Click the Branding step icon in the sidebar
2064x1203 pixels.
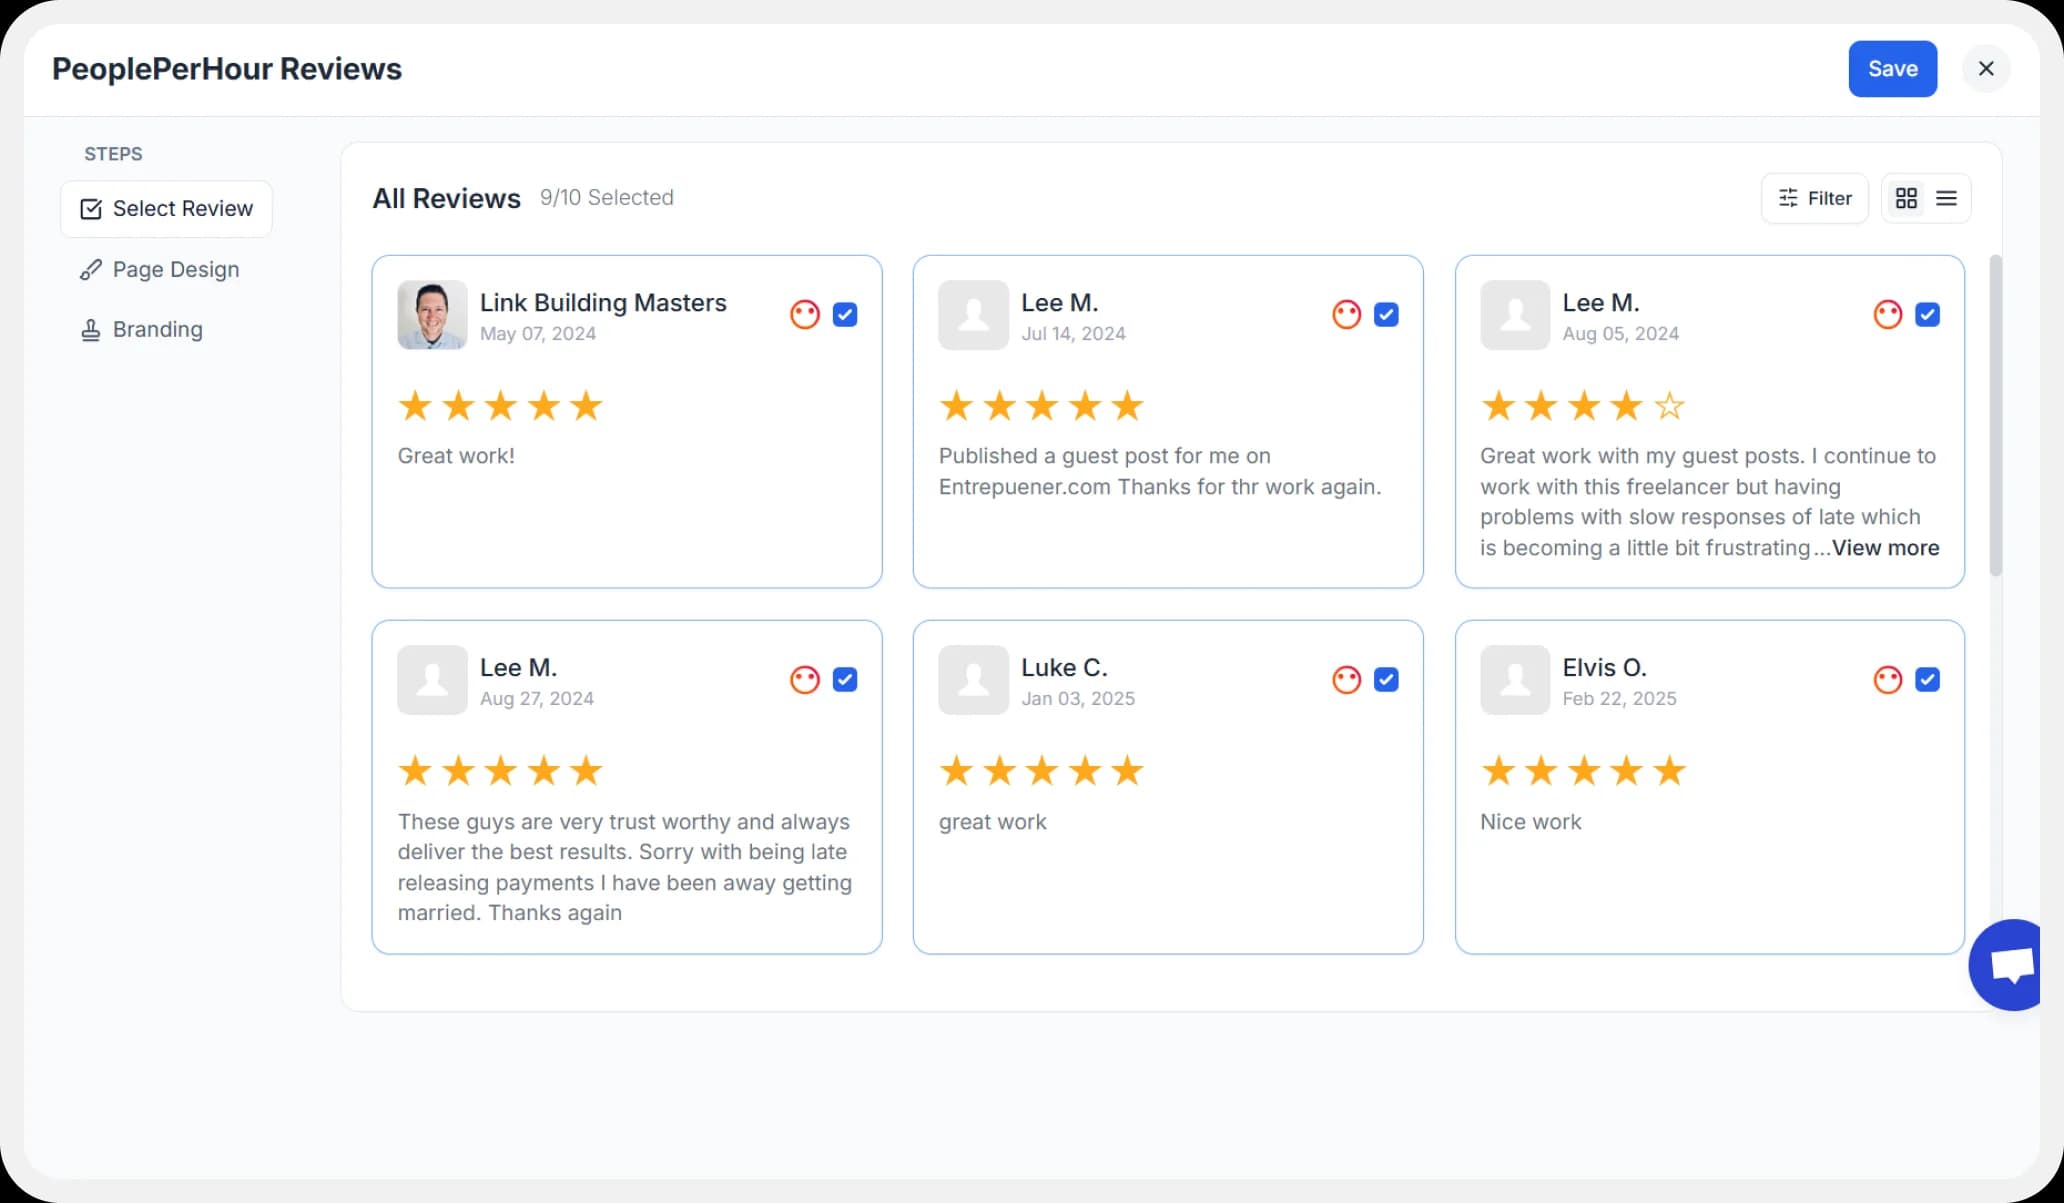(91, 329)
